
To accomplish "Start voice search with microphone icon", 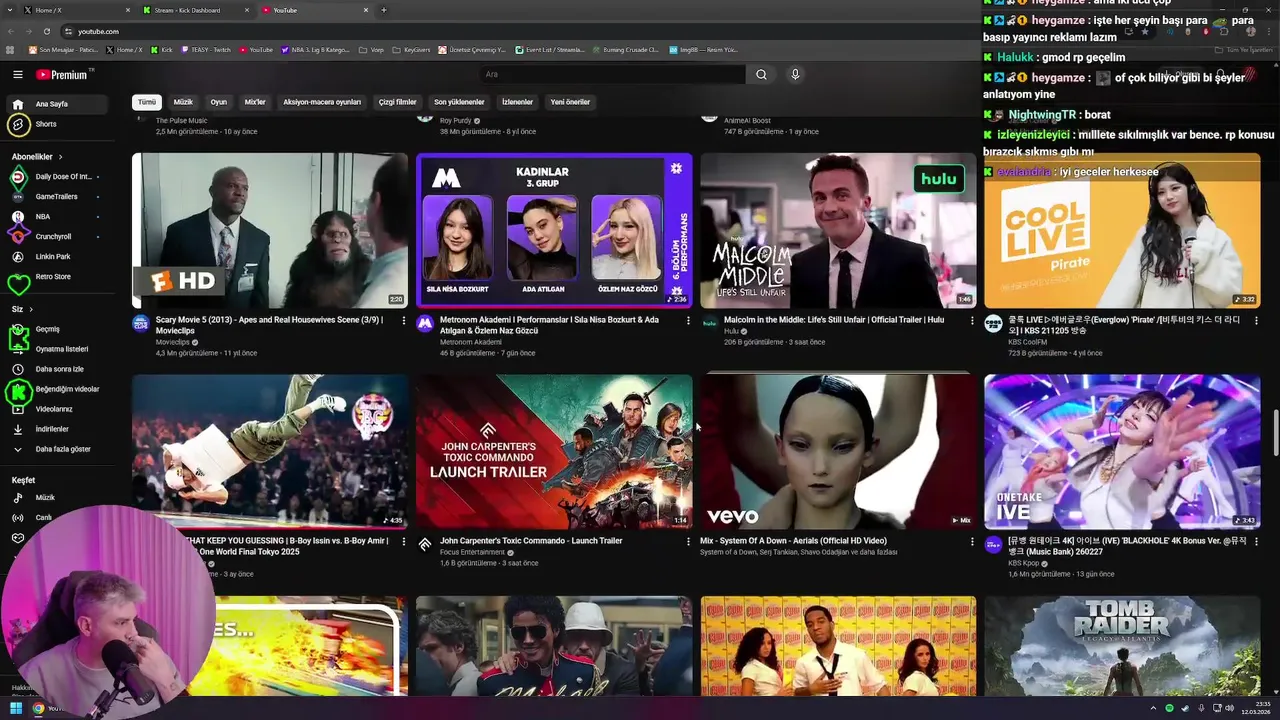I will pyautogui.click(x=795, y=74).
